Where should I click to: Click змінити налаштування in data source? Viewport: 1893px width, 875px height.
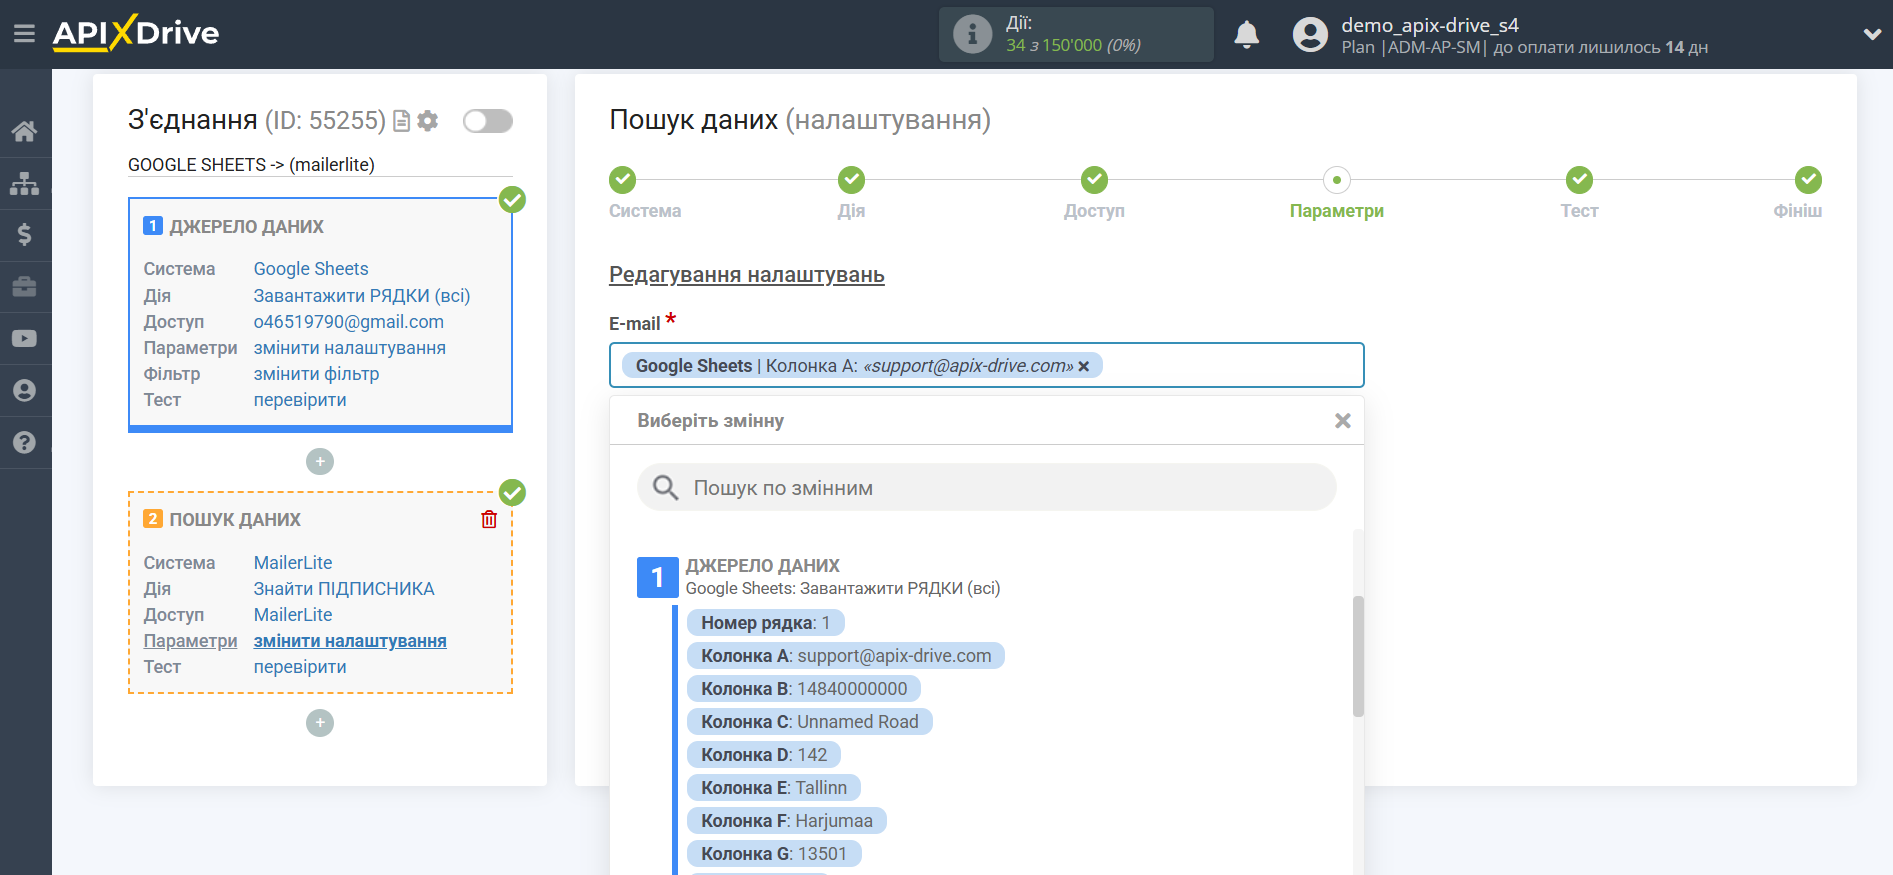pyautogui.click(x=350, y=348)
